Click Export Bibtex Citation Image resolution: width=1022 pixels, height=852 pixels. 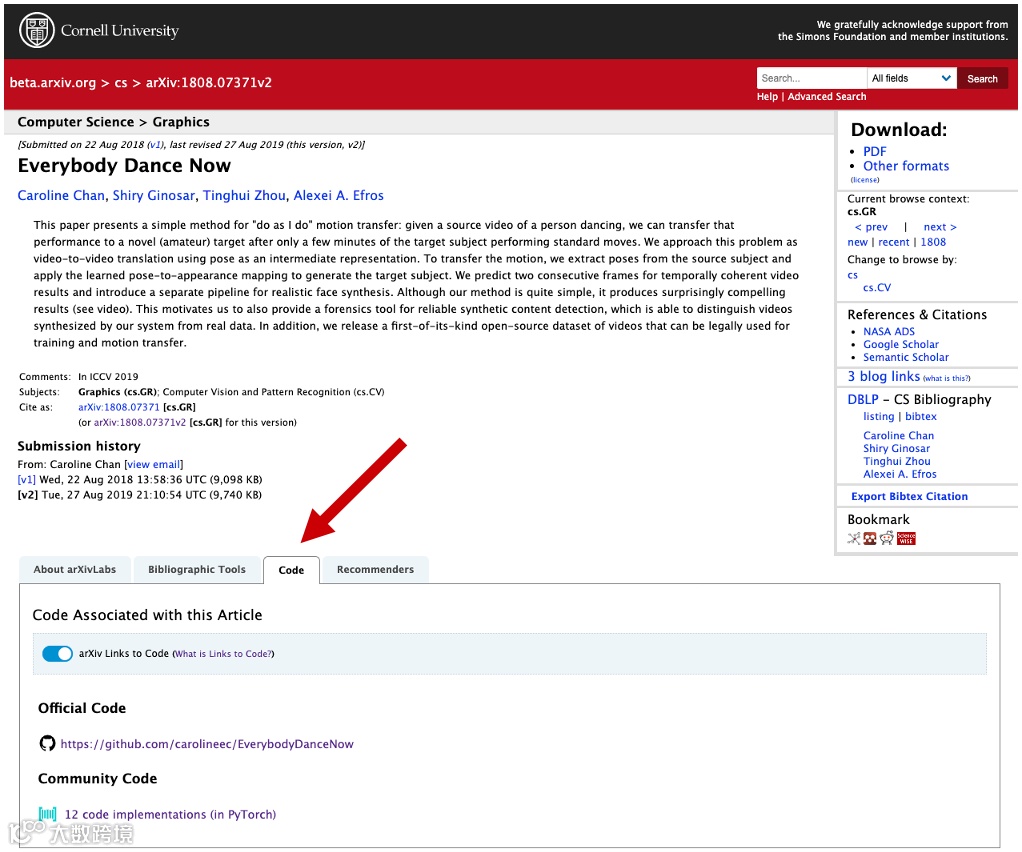pyautogui.click(x=909, y=496)
